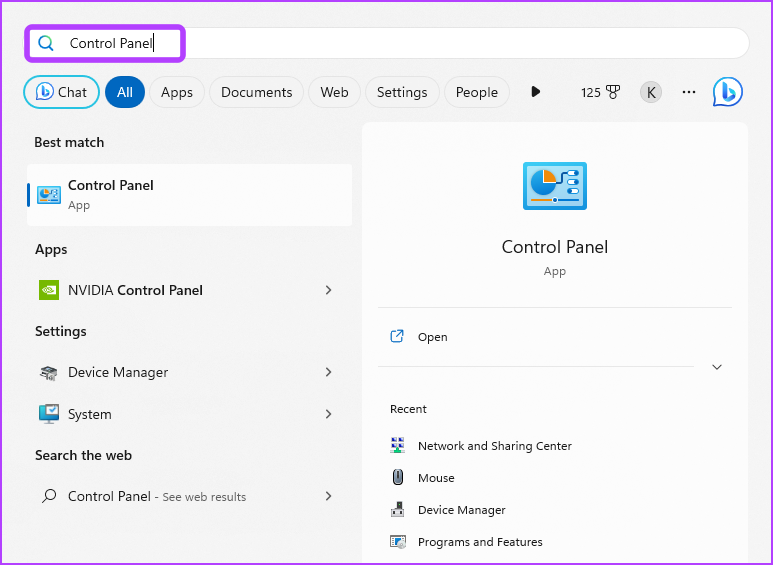Expand the System result chevron
Screen dimensions: 773x565
(328, 414)
